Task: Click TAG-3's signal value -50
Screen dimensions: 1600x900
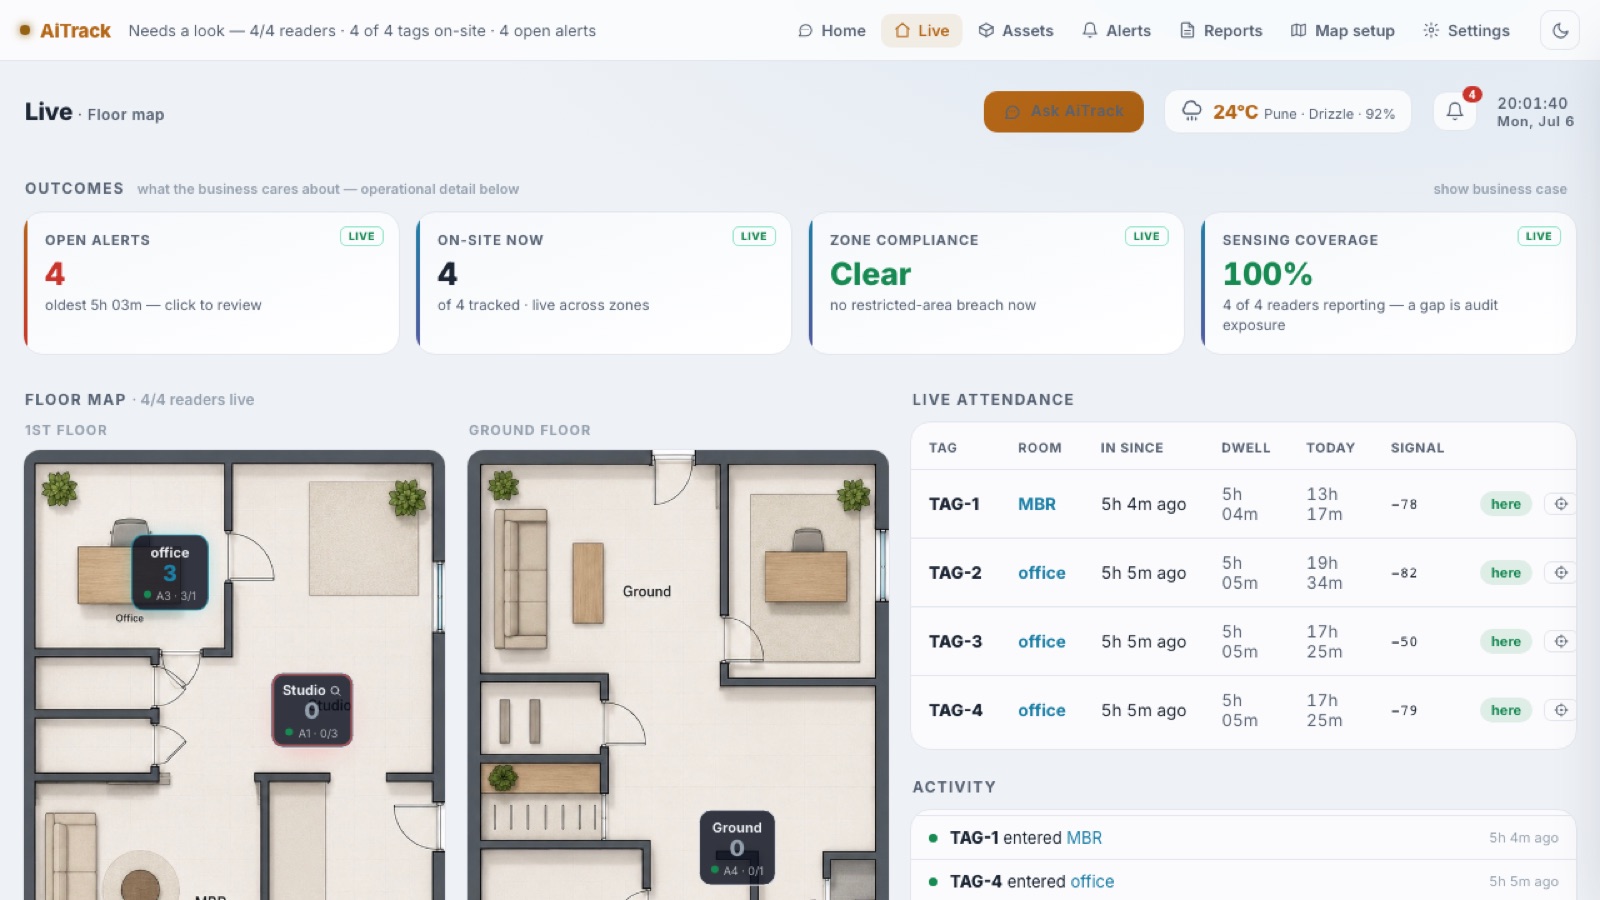Action: tap(1404, 642)
